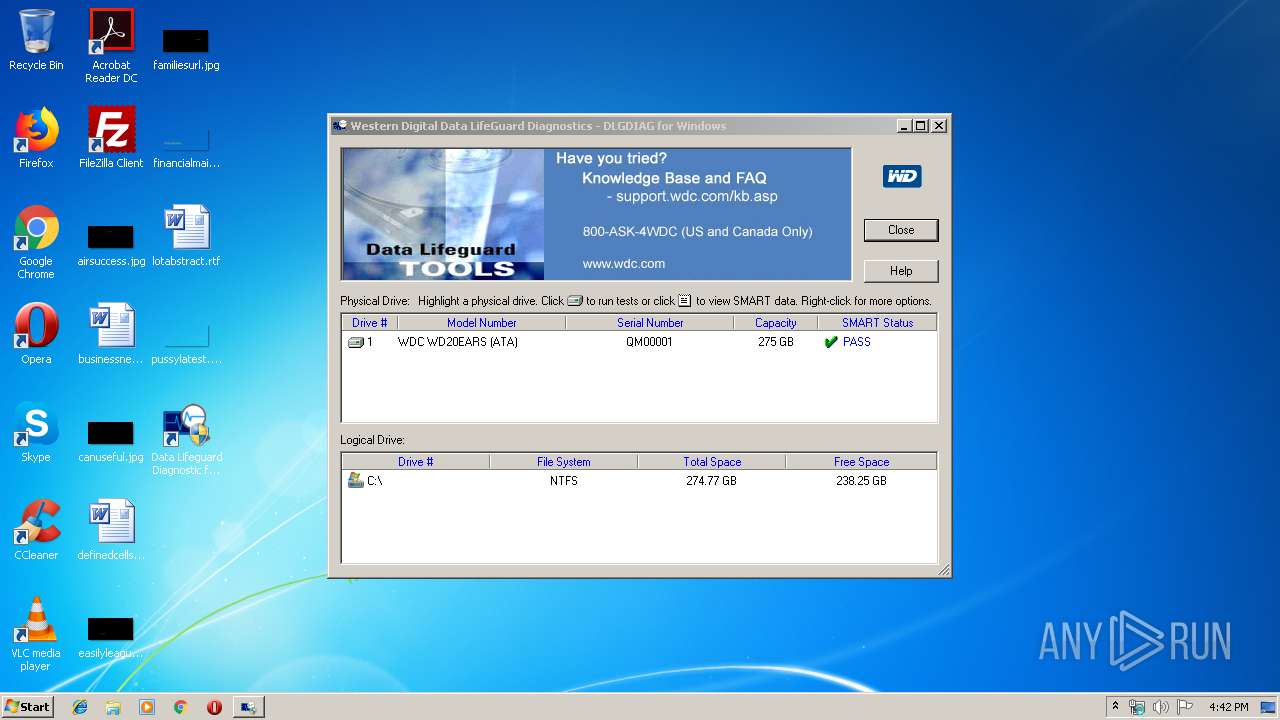Select familiesurl.jpg file on desktop
The height and width of the screenshot is (720, 1280).
pos(186,48)
